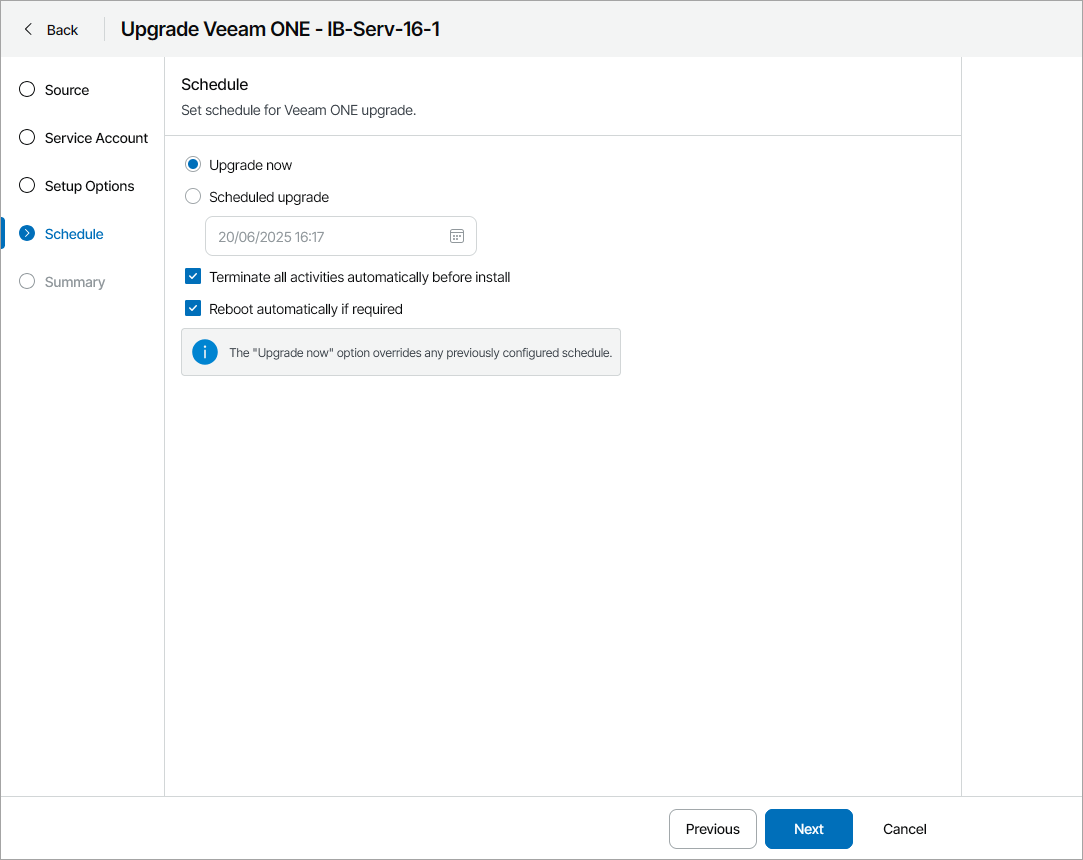Click the active Schedule step chevron icon

26,233
